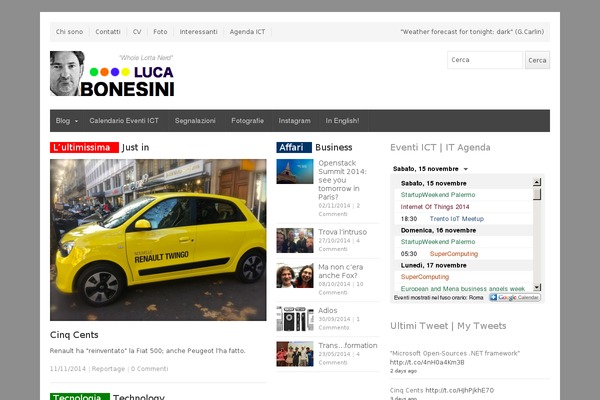Open Agenda ICT in top bar

click(247, 32)
